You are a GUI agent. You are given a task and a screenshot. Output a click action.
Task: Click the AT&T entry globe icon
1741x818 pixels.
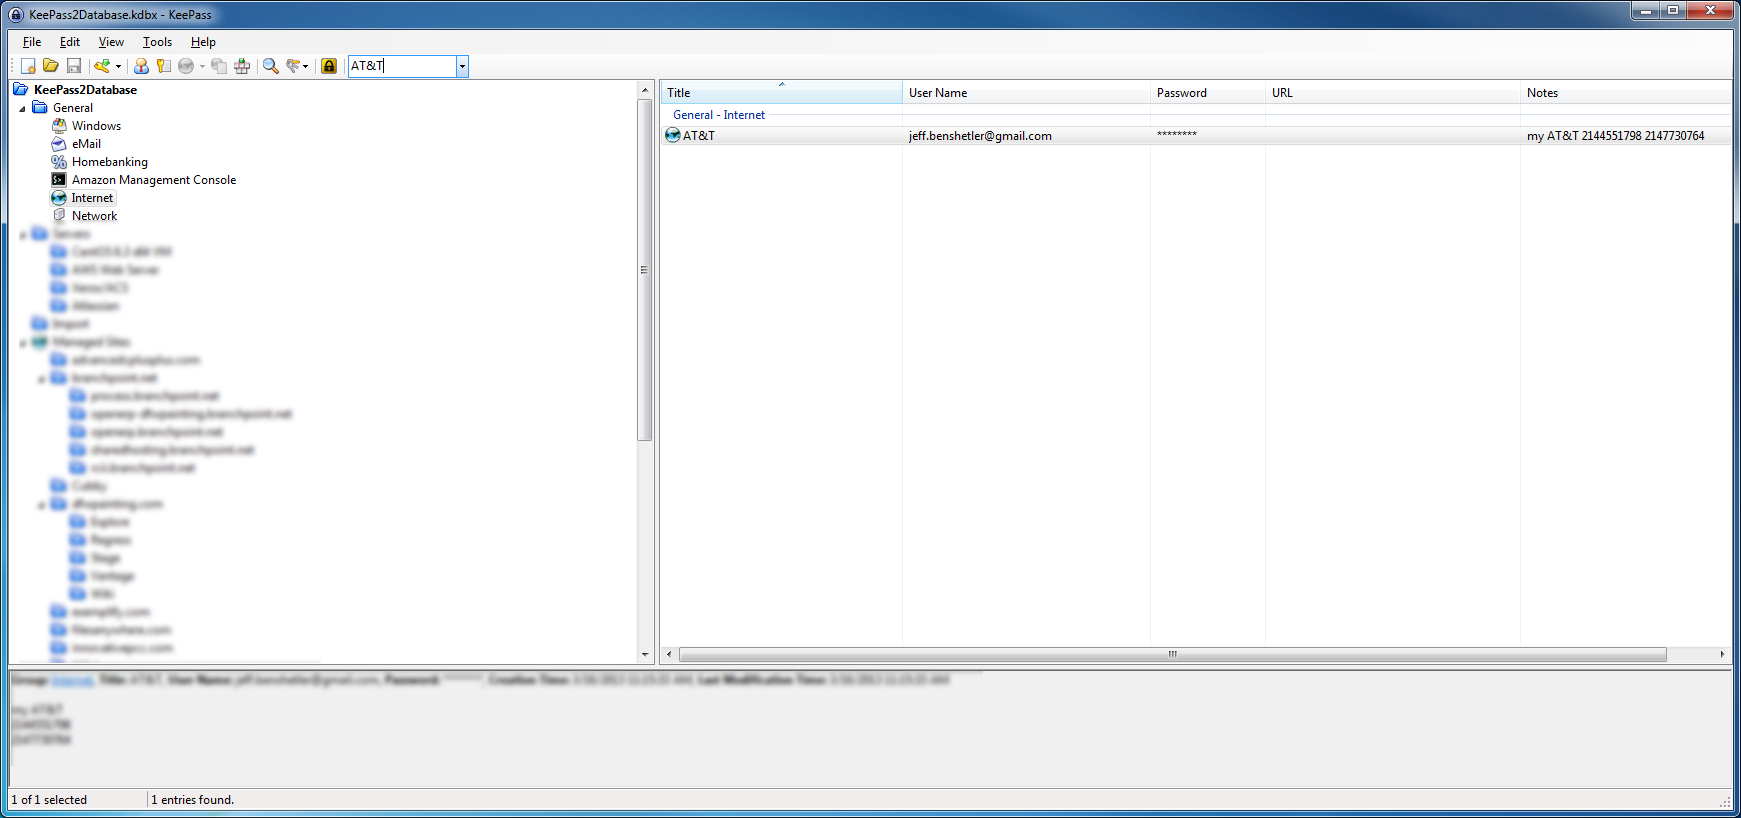[x=673, y=136]
